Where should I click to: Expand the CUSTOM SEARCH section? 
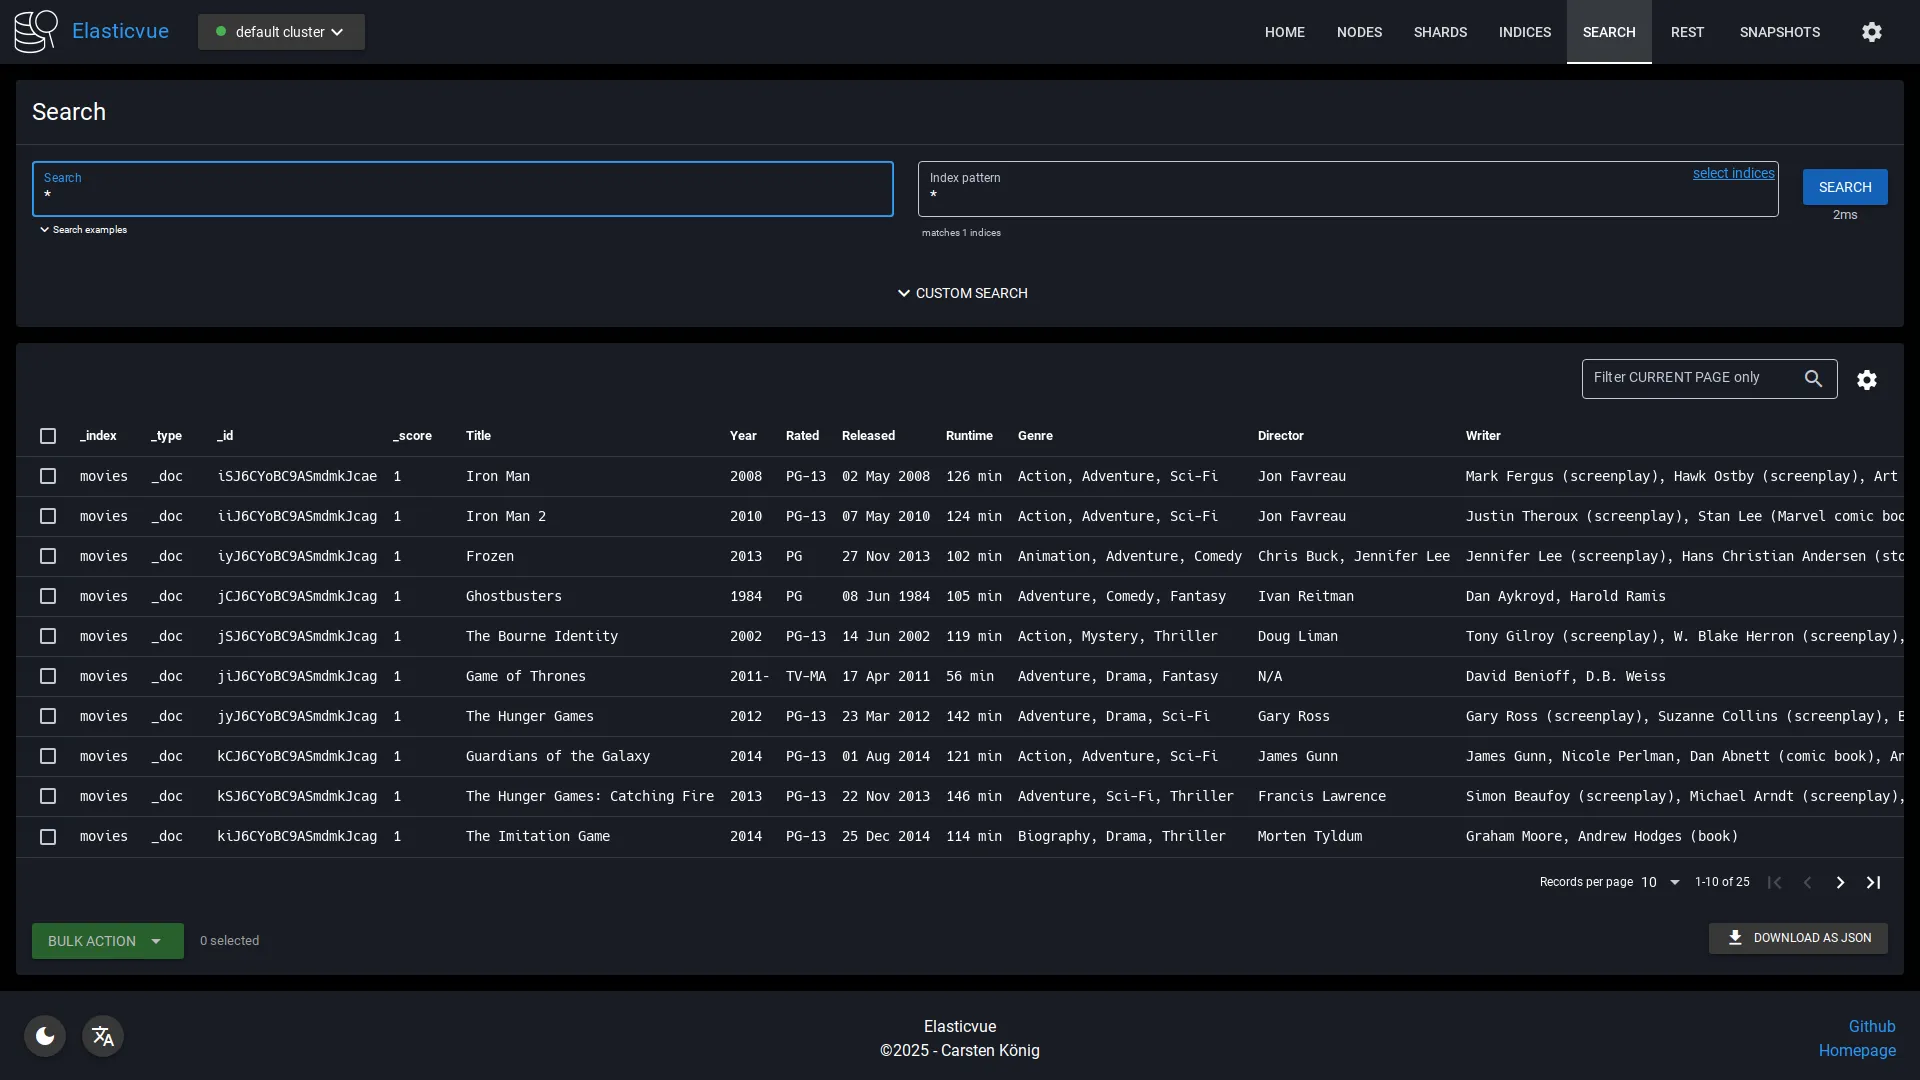[961, 293]
